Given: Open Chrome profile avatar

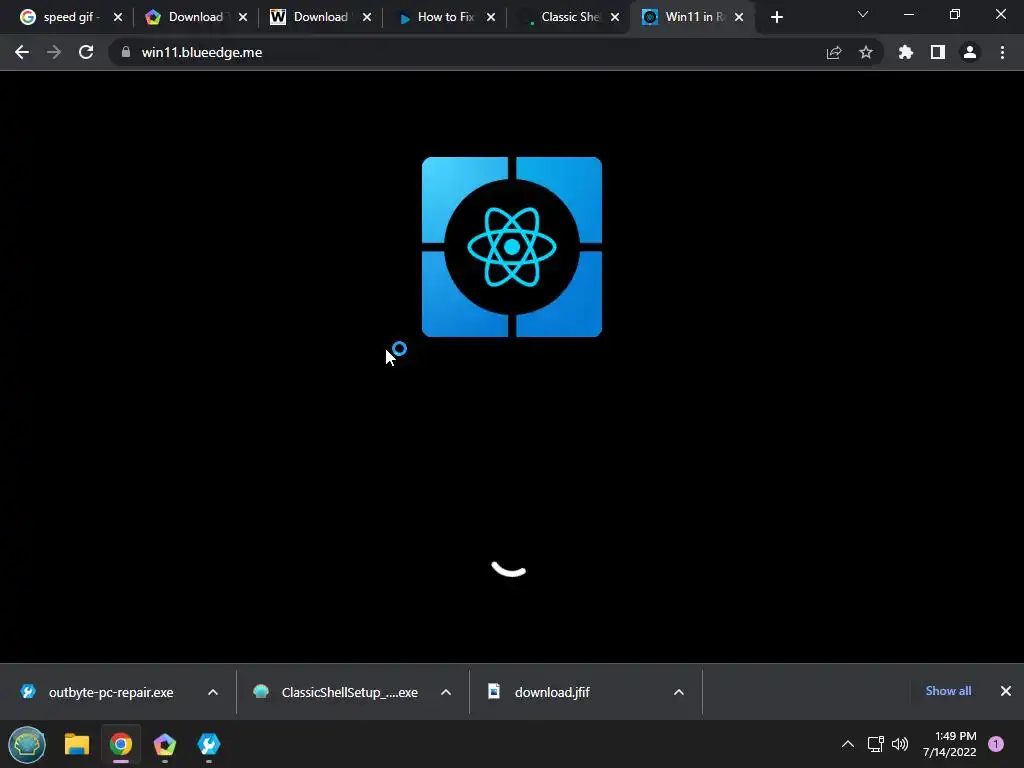Looking at the screenshot, I should point(970,52).
